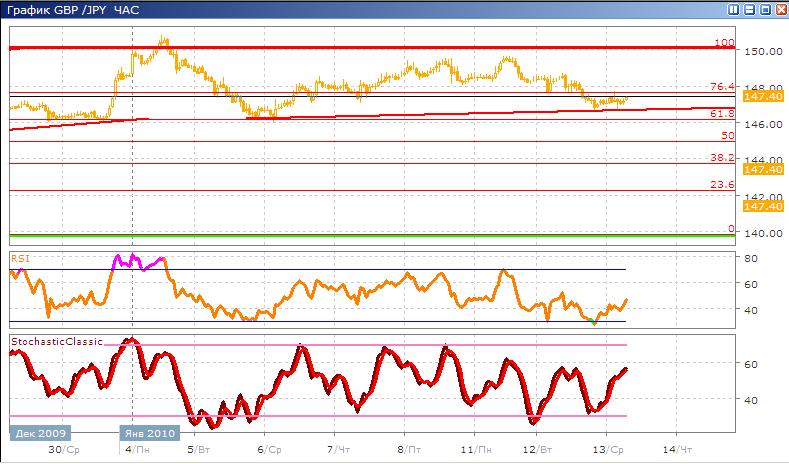Select the Fibonacci 61.8 level label
The image size is (789, 464).
[x=724, y=115]
